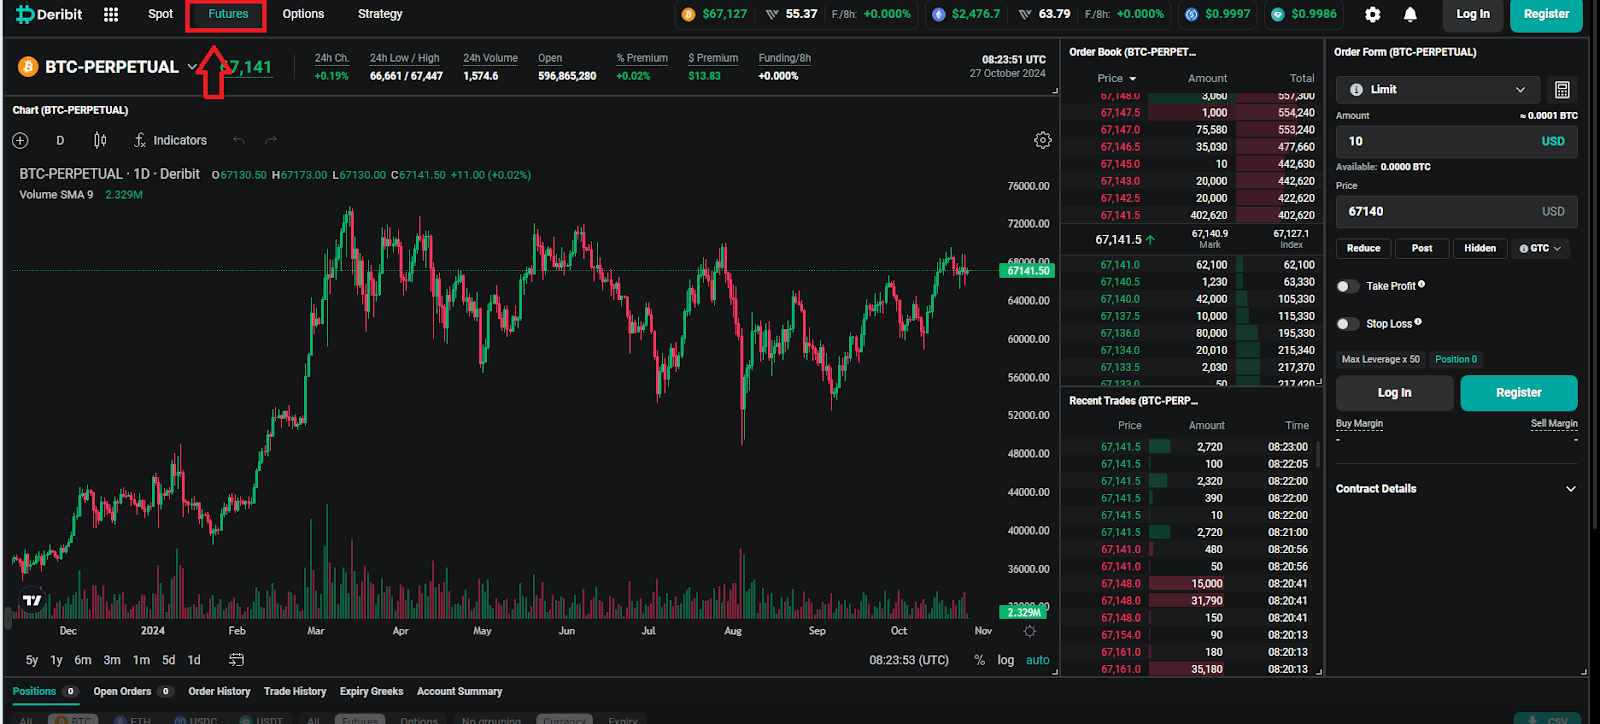Add a symbol to compare on chart
This screenshot has height=724, width=1600.
21,140
